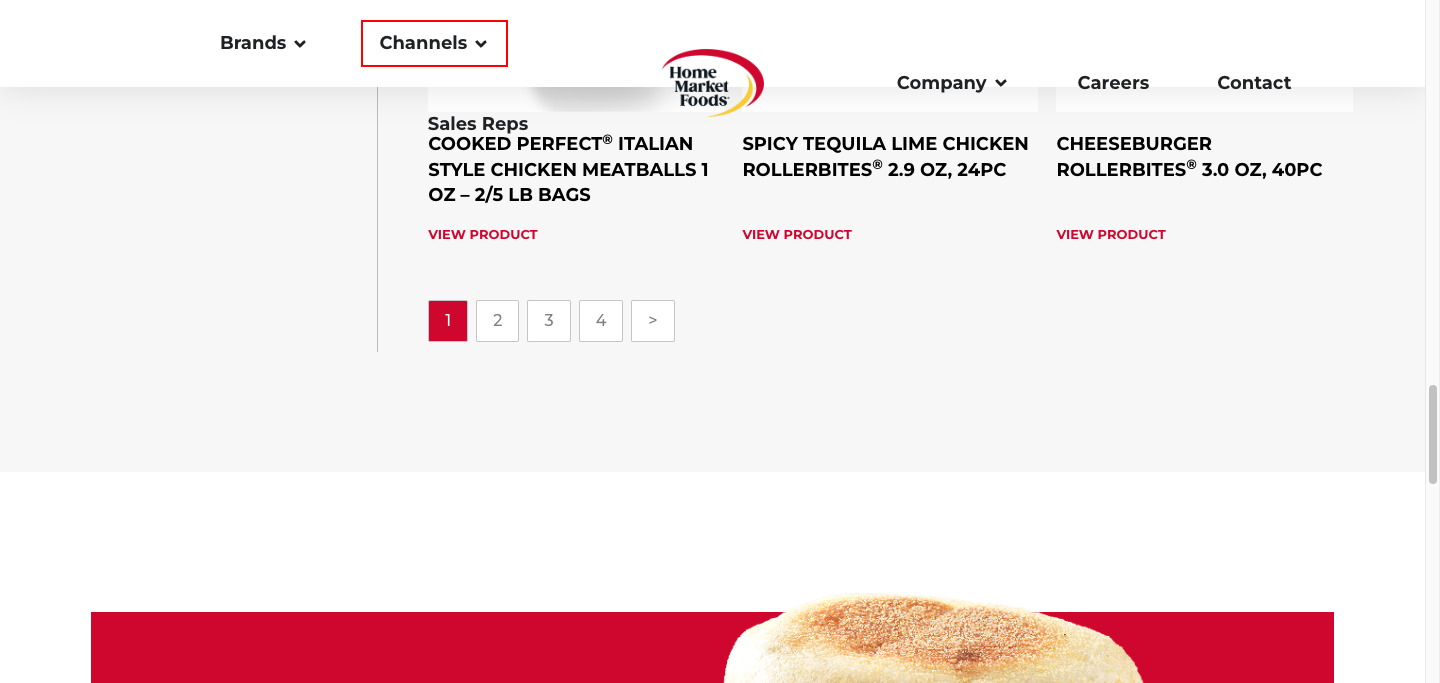Open the Spicy Tequila Lime Rollerbites title
The height and width of the screenshot is (683, 1440).
coord(885,157)
